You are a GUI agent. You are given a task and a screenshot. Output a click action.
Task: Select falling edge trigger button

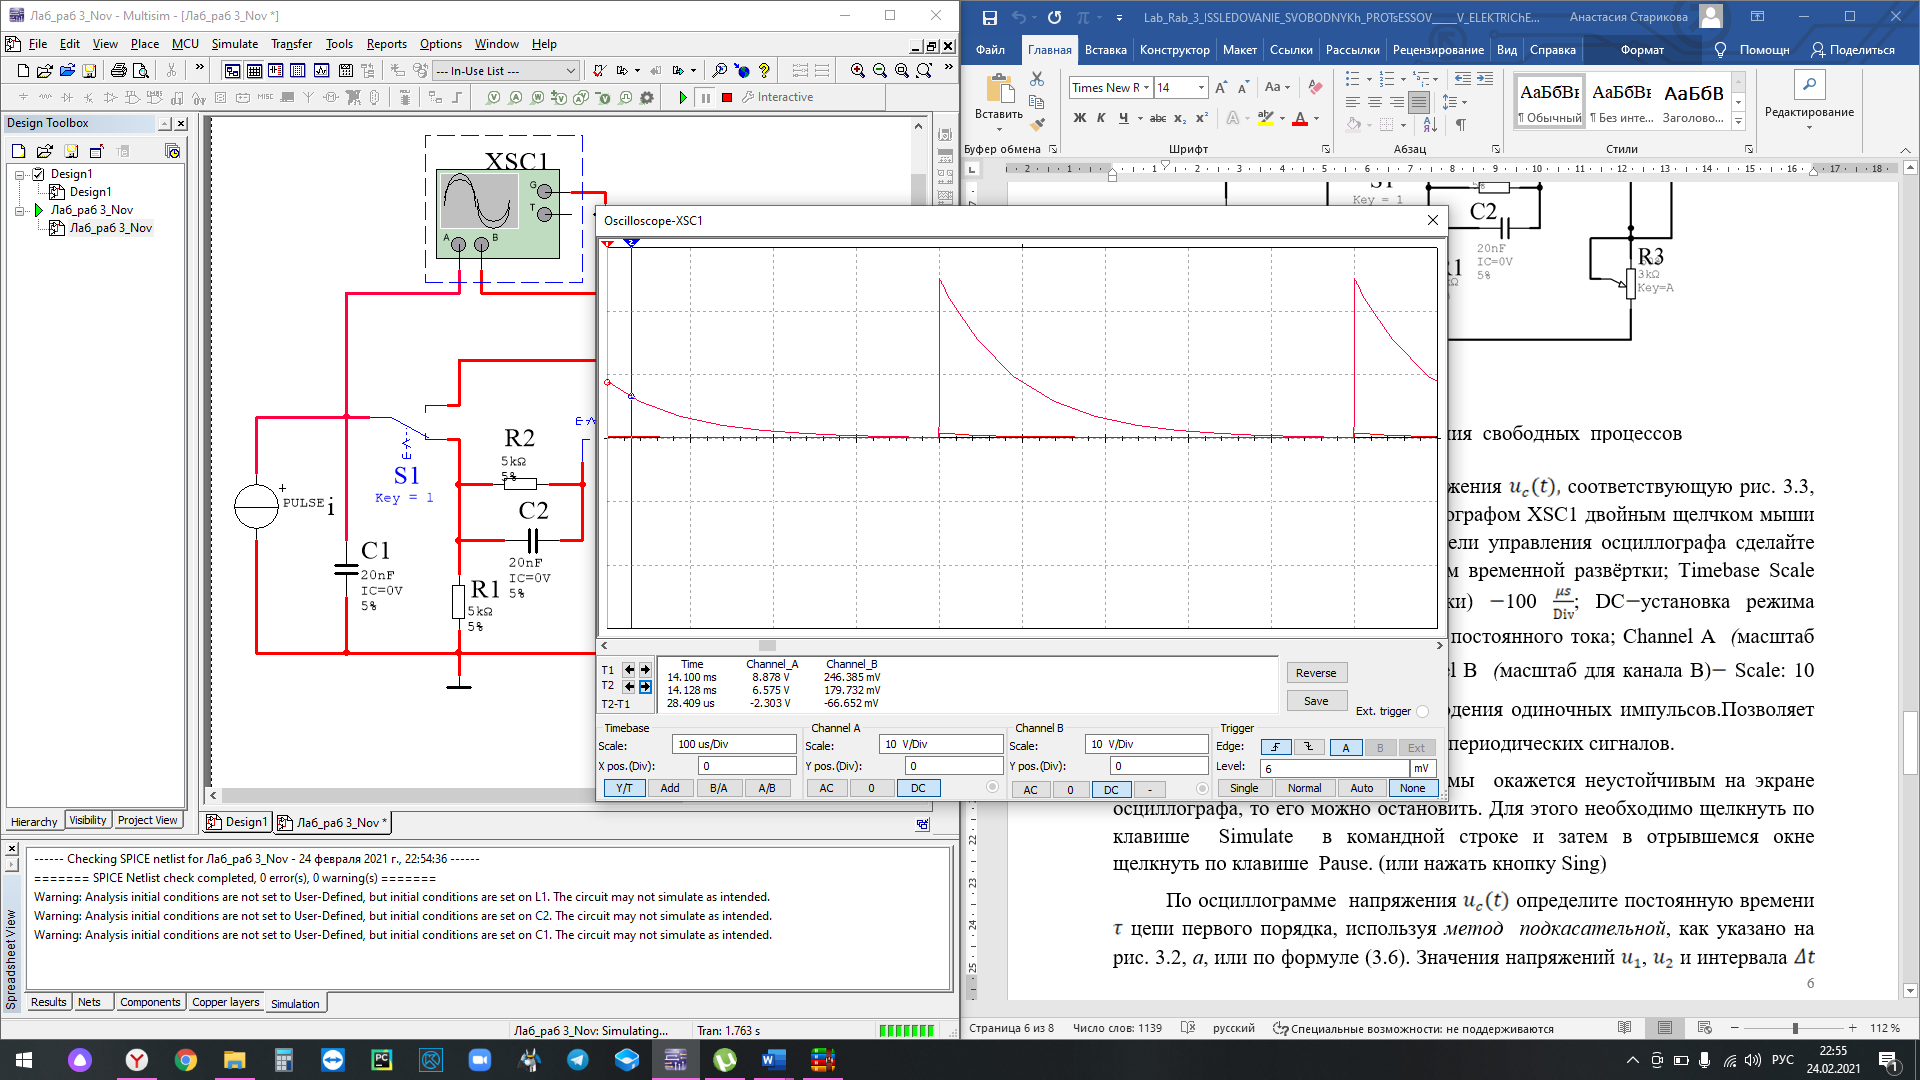point(1309,748)
